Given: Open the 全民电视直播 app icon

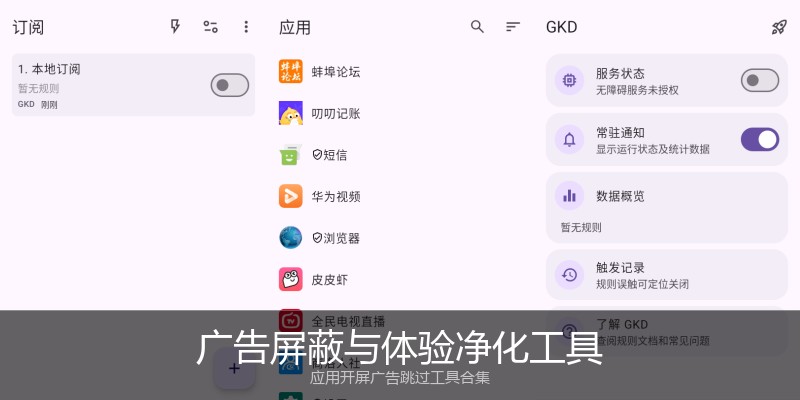Looking at the screenshot, I should [x=291, y=321].
